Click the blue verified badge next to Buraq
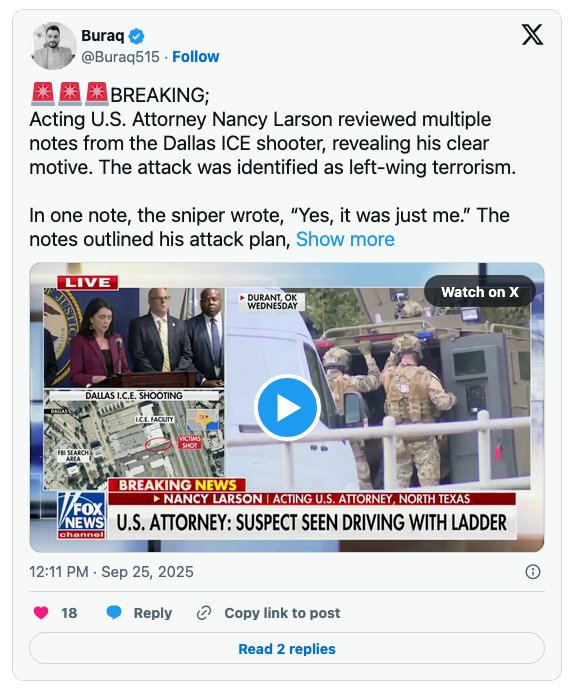 point(136,36)
